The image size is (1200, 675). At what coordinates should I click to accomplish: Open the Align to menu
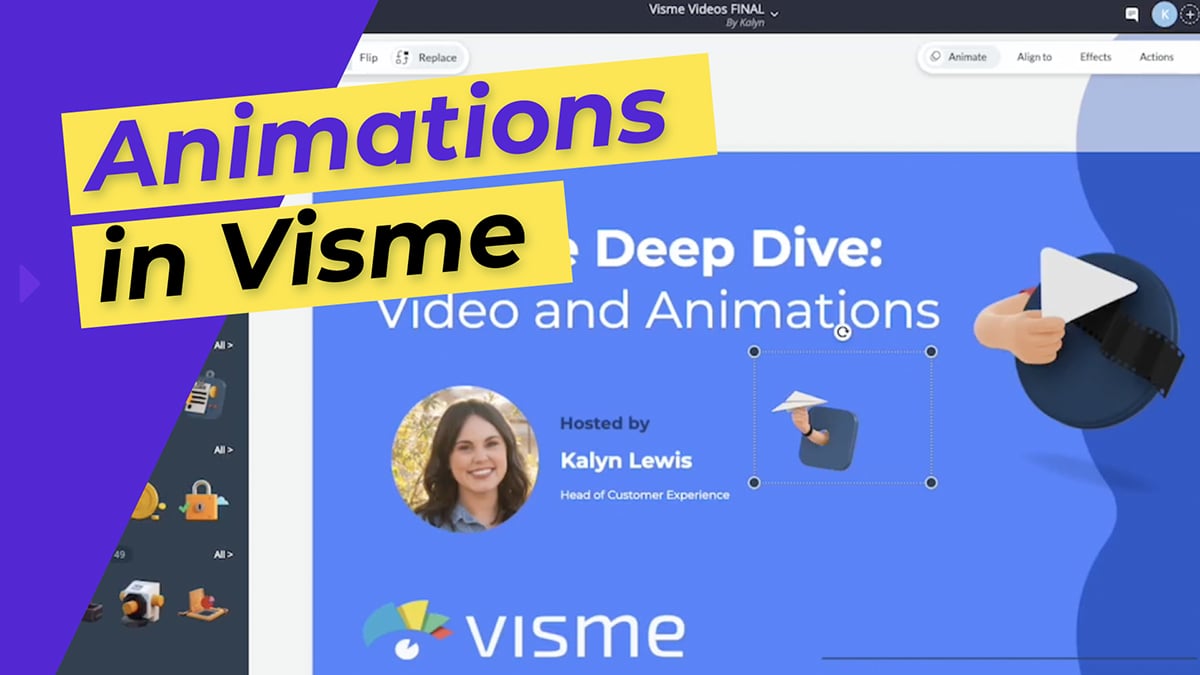[x=1034, y=57]
